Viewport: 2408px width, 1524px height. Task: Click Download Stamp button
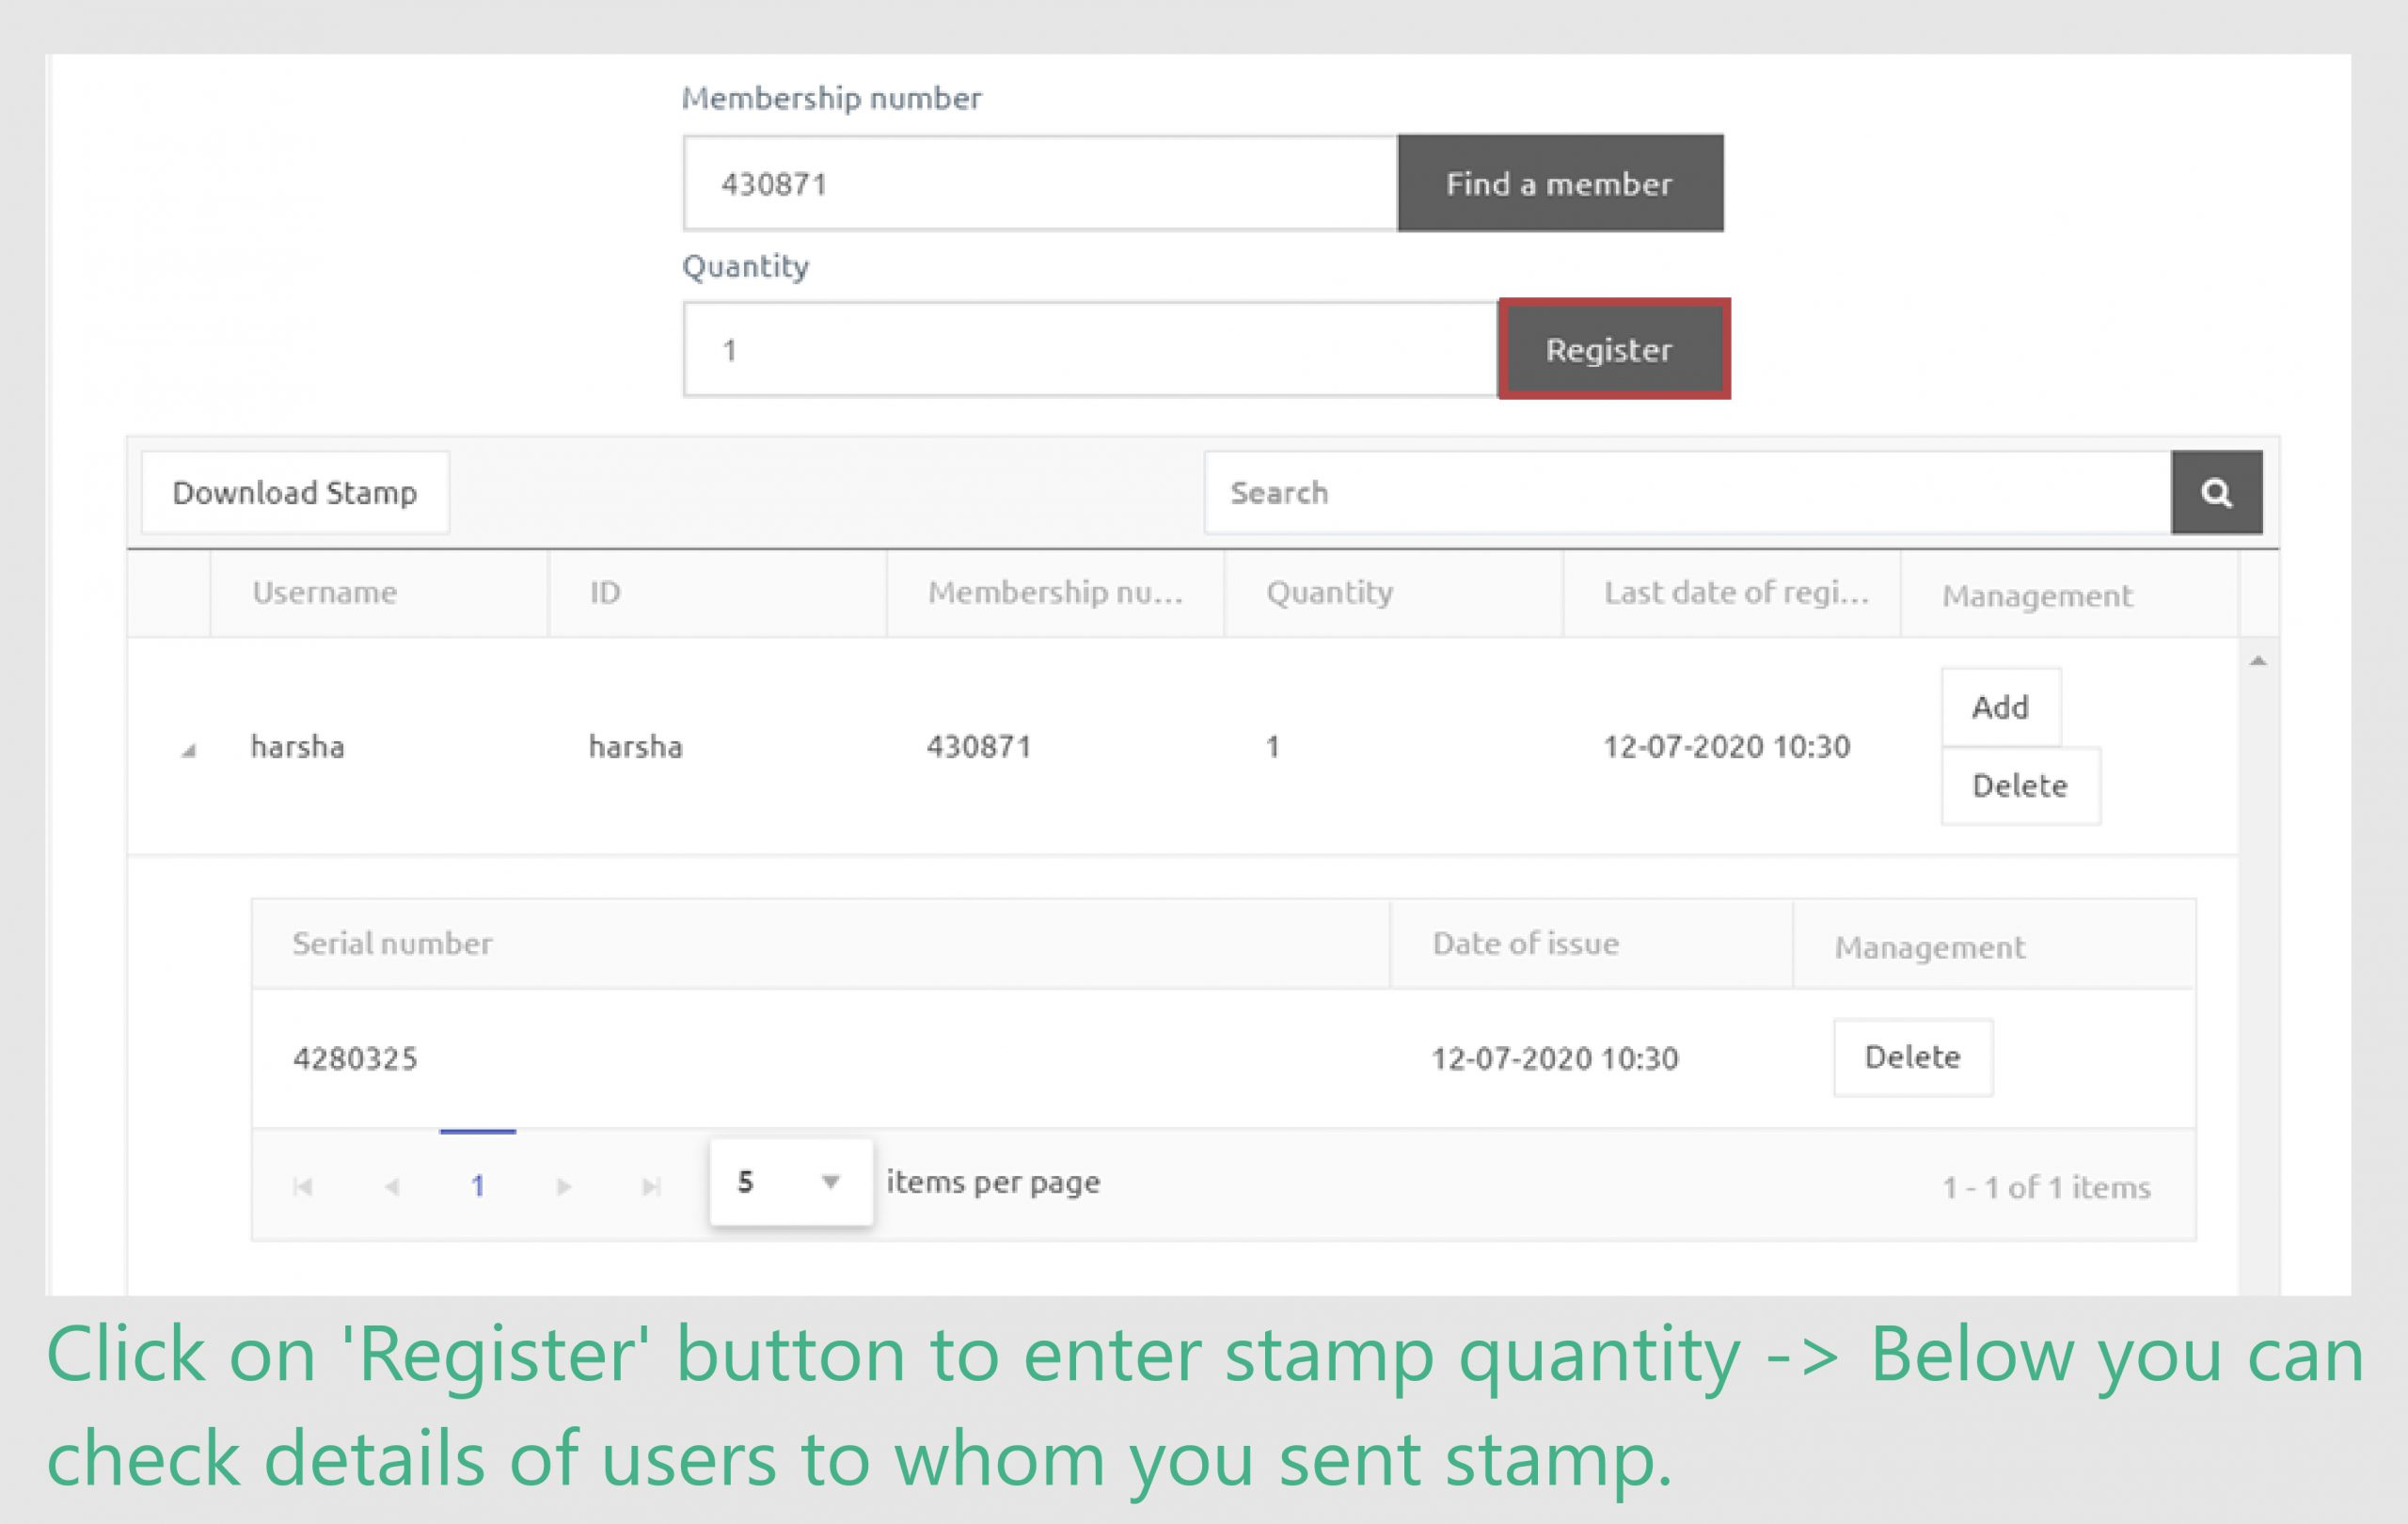295,492
